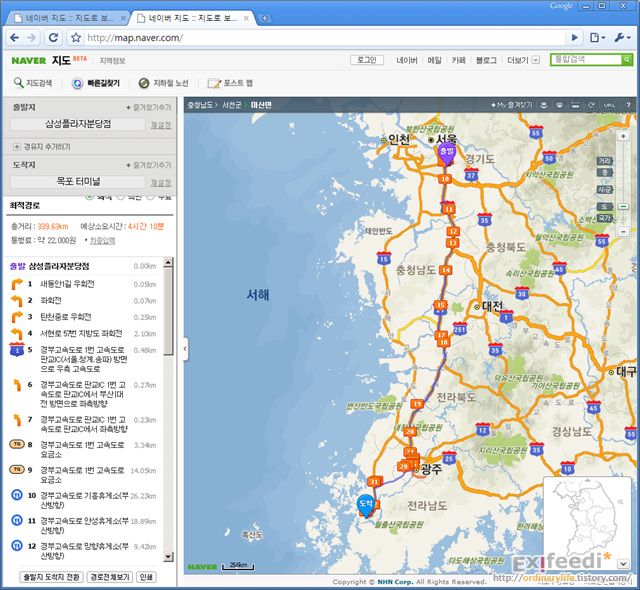Click the green search magnifier button
640x590 pixels.
coord(627,60)
